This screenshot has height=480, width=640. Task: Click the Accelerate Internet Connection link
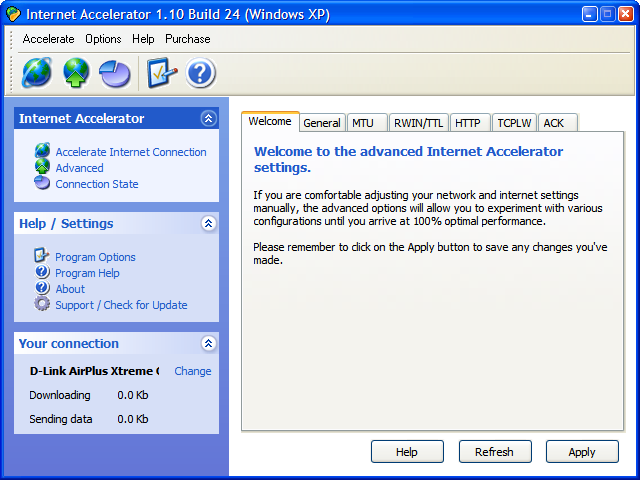(131, 152)
